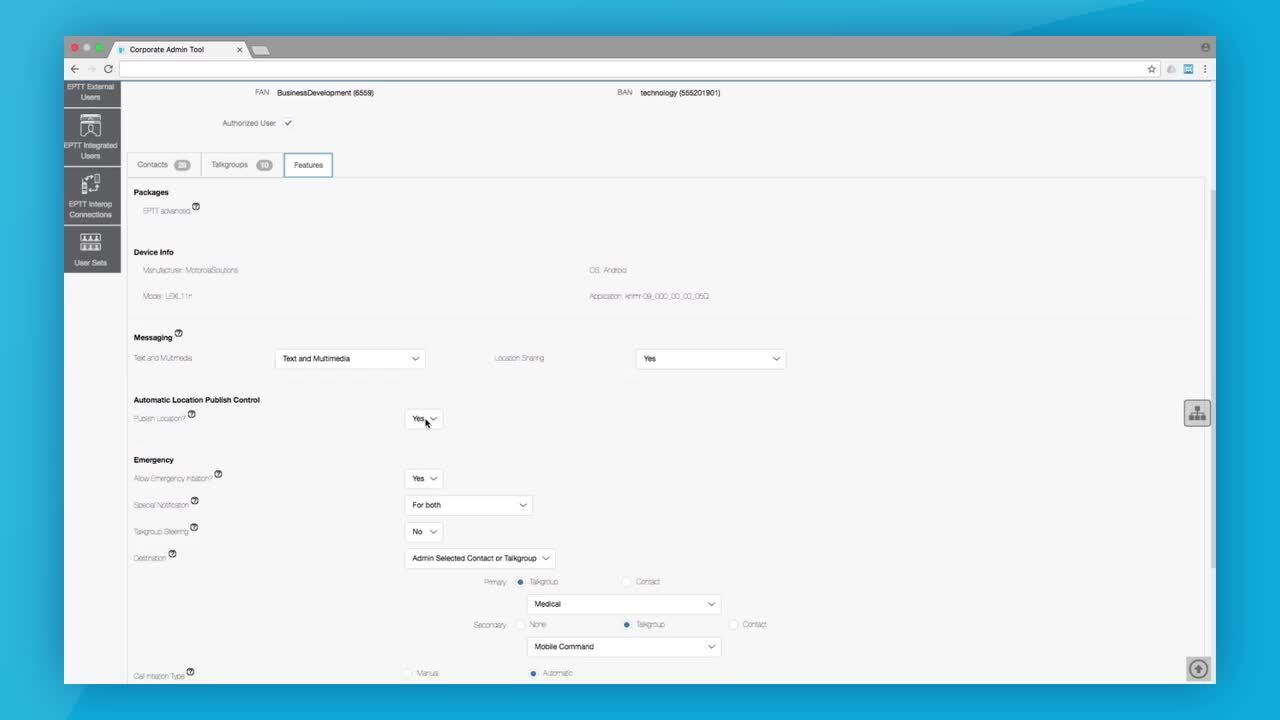Click the hierarchy tree icon on right edge
The height and width of the screenshot is (720, 1280).
1197,413
